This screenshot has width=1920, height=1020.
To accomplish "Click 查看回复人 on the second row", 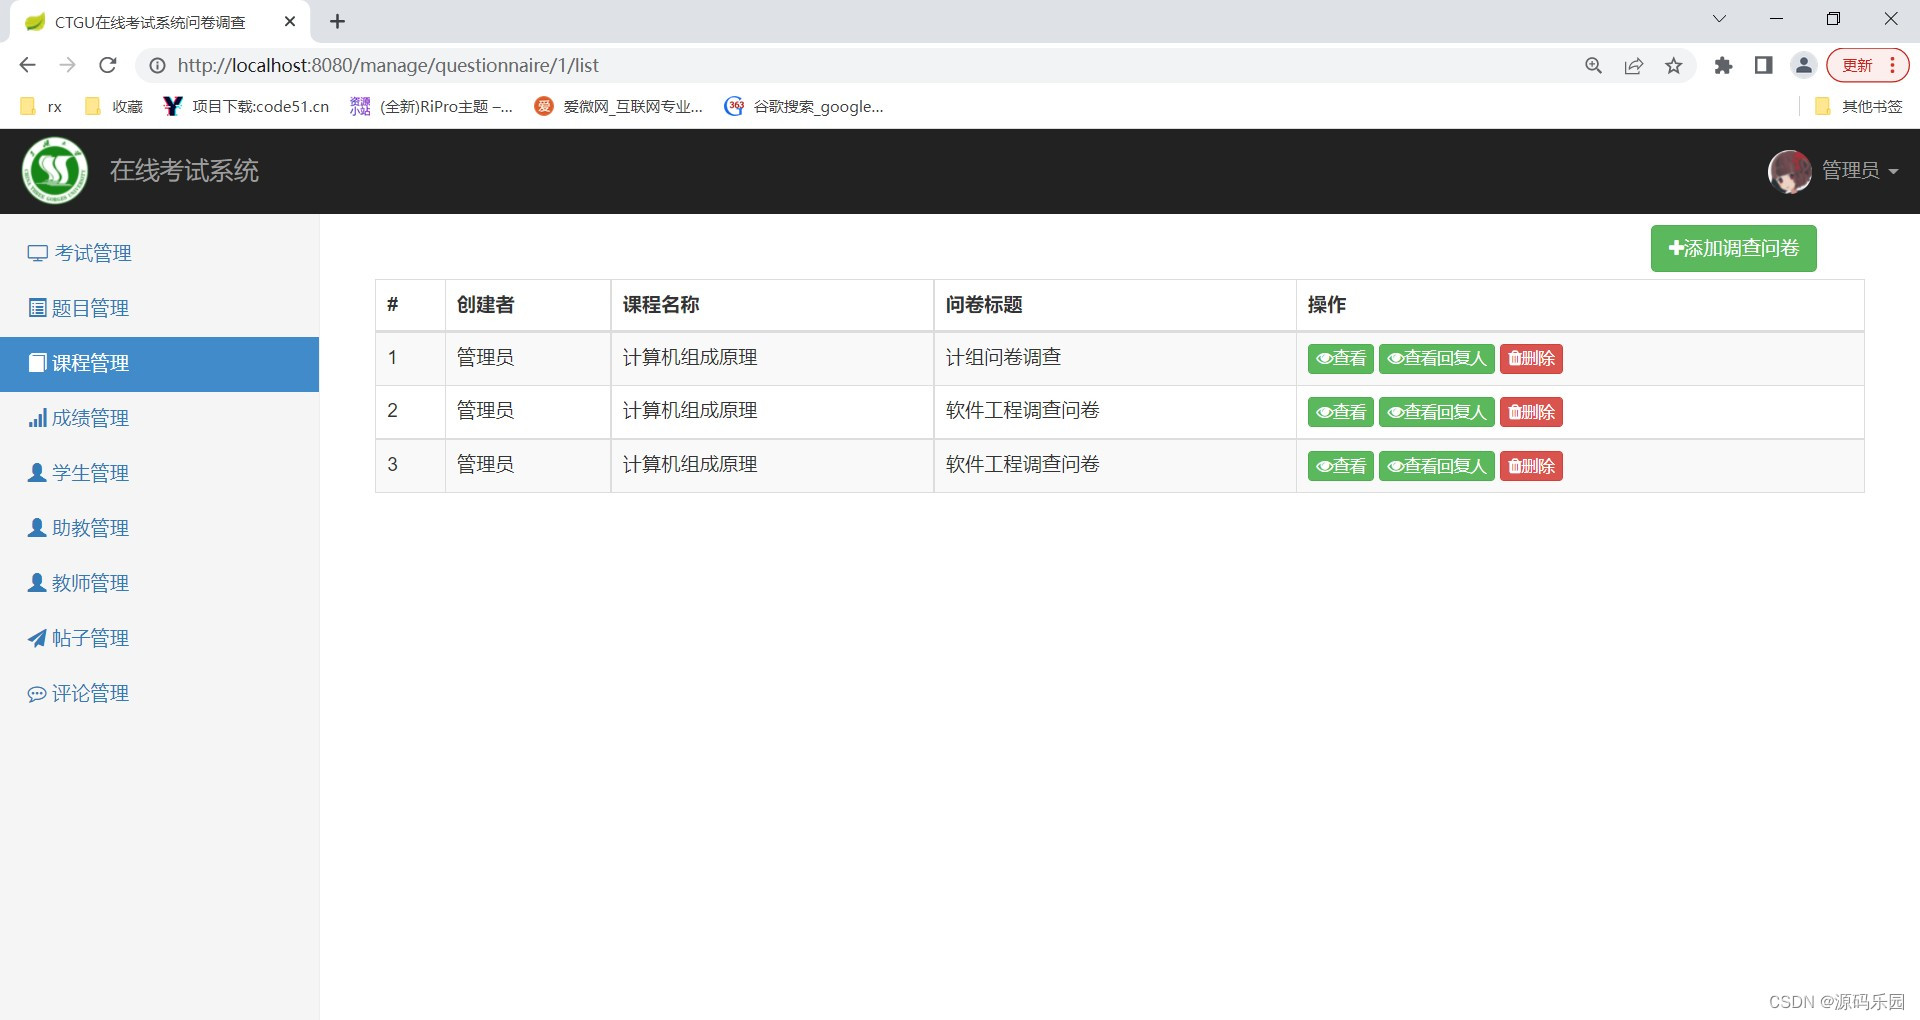I will pos(1436,411).
